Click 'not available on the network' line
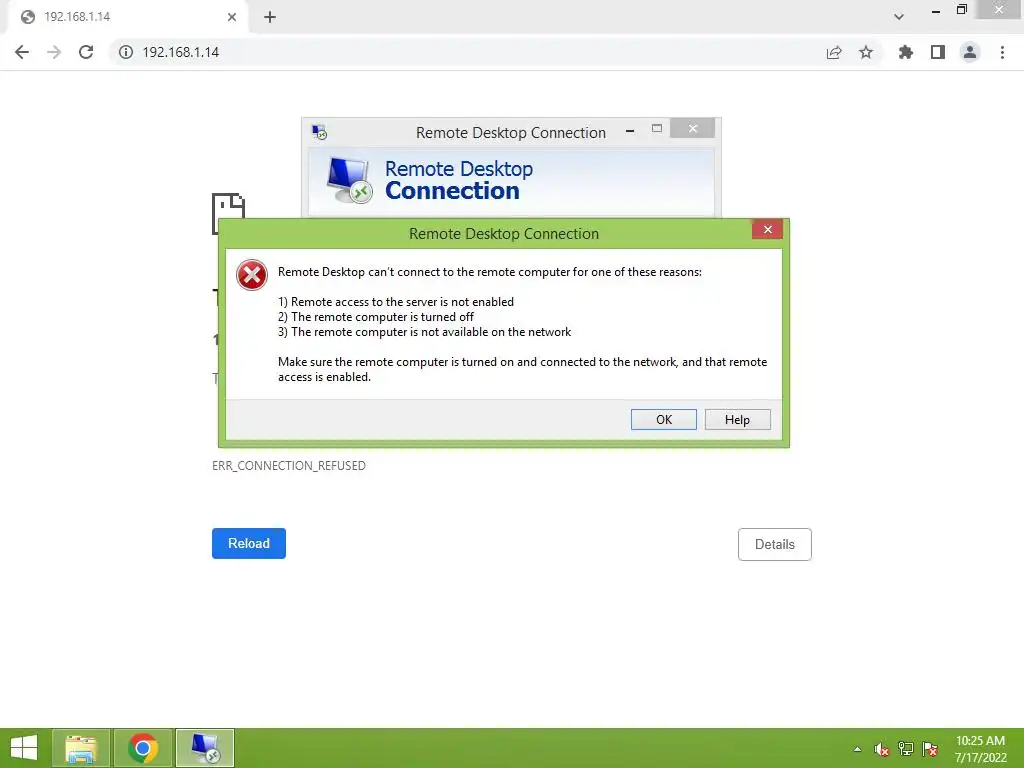This screenshot has width=1024, height=768. click(424, 332)
